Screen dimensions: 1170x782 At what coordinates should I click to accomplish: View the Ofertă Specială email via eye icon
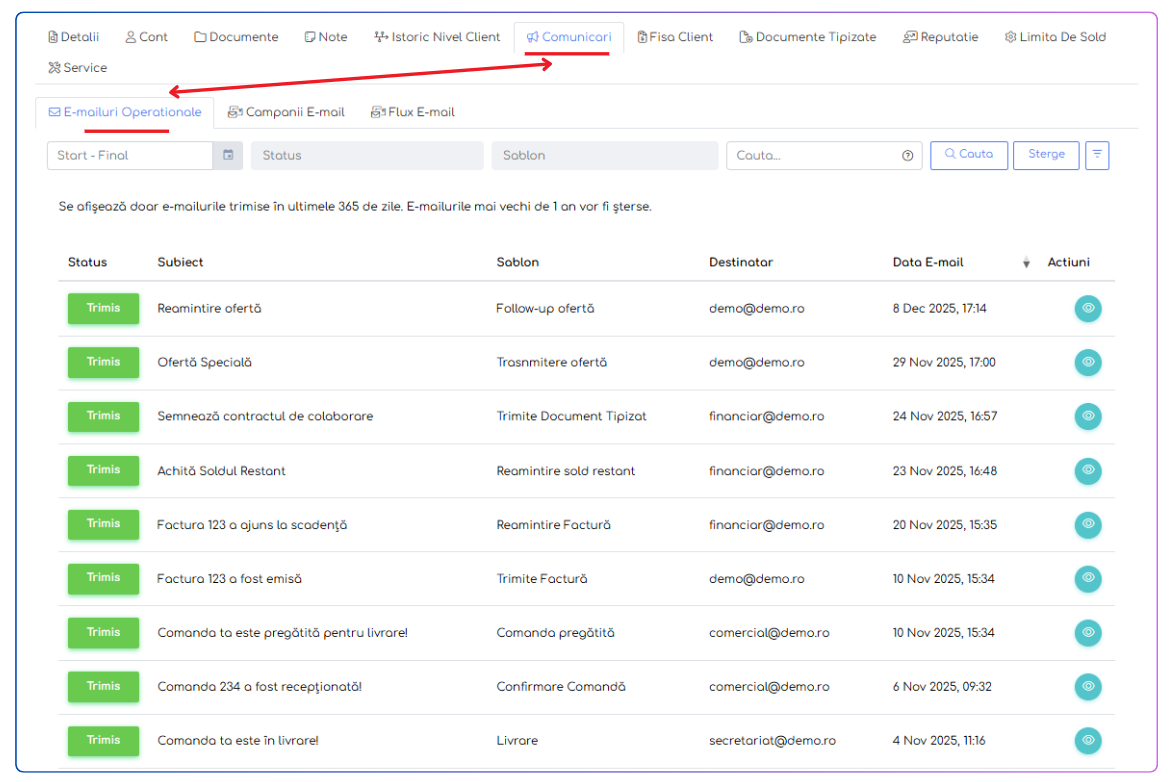(x=1088, y=362)
